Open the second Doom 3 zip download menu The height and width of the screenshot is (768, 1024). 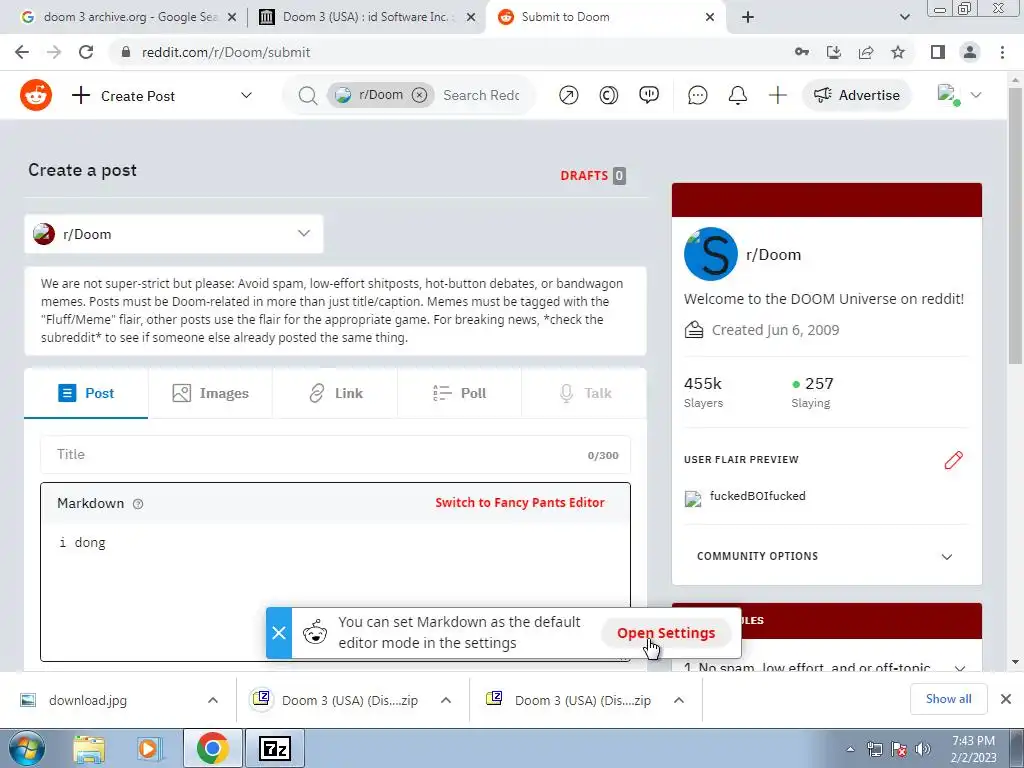click(679, 700)
